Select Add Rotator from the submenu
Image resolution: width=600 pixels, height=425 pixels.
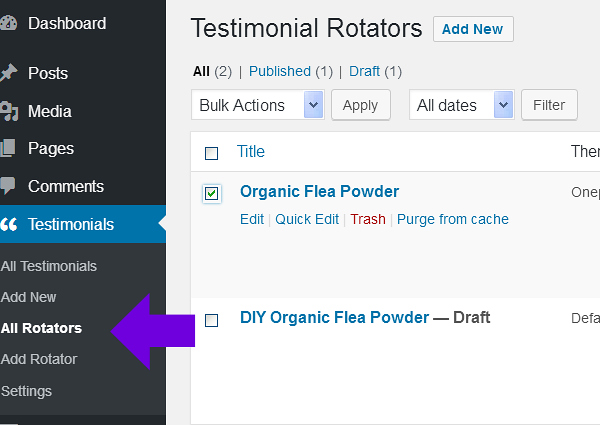pyautogui.click(x=39, y=359)
